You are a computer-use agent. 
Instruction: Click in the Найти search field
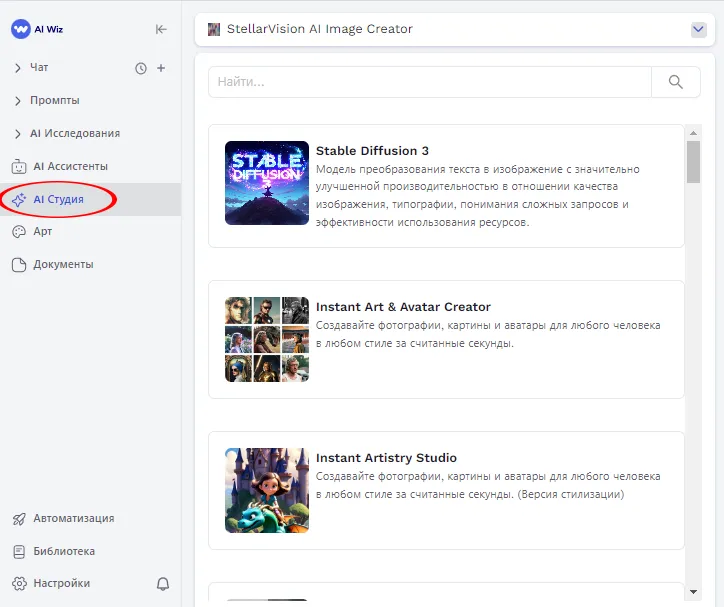pos(428,82)
